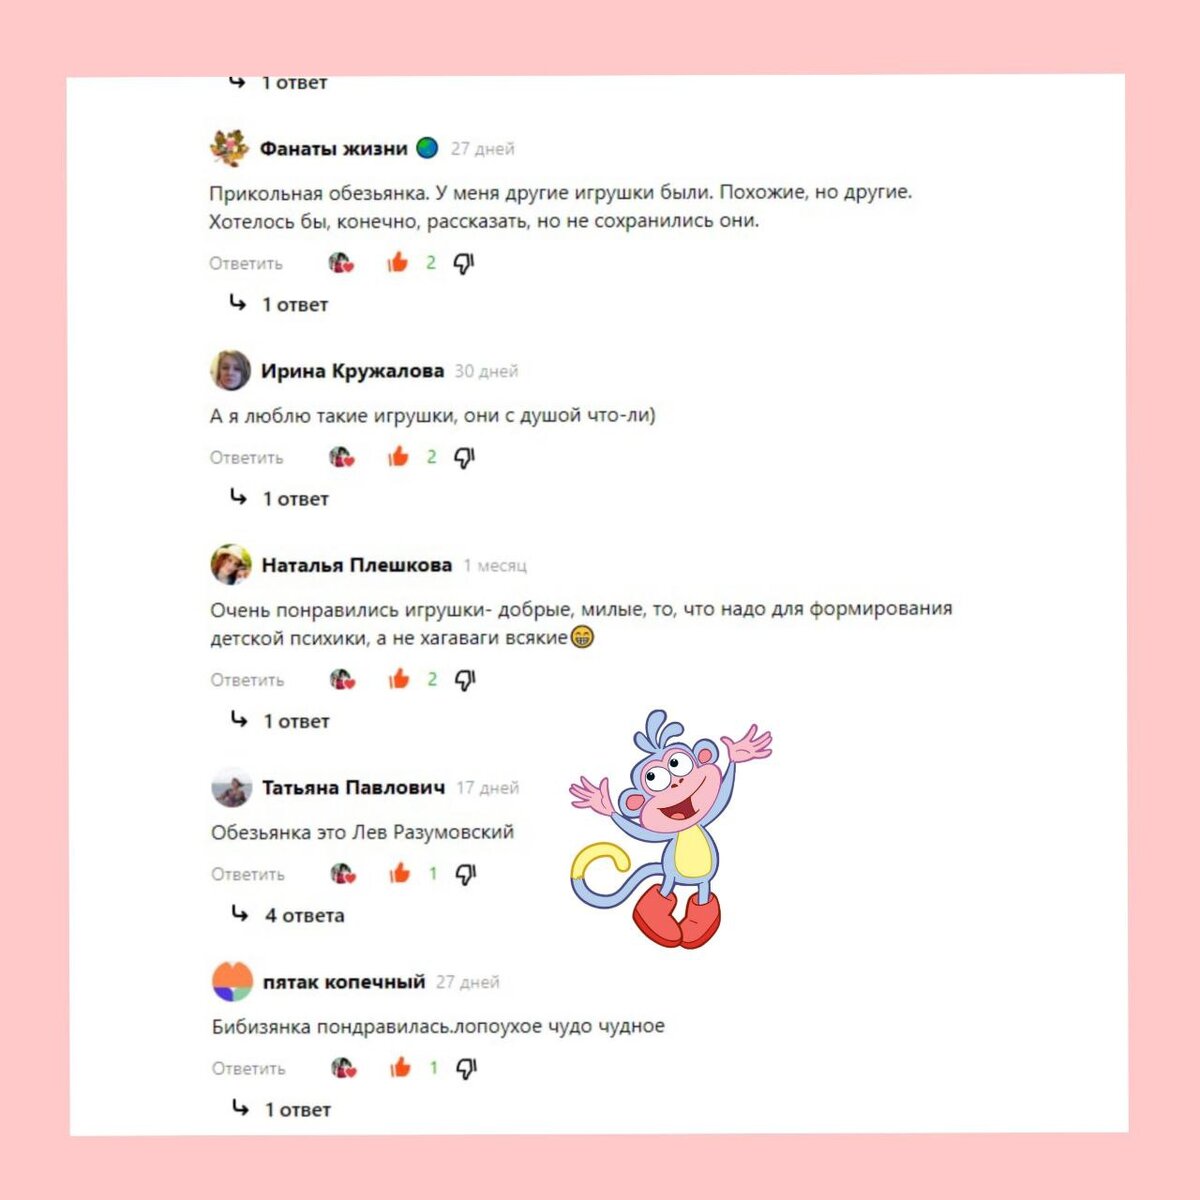Image resolution: width=1200 pixels, height=1200 pixels.
Task: Open Татьяна Павлович's avatar photo
Action: coord(232,787)
